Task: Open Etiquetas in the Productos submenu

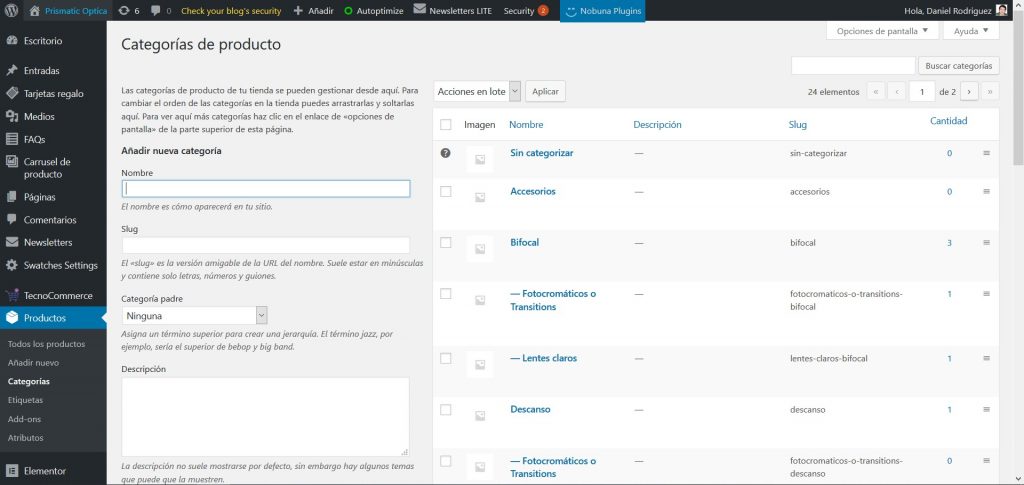Action: click(x=25, y=400)
